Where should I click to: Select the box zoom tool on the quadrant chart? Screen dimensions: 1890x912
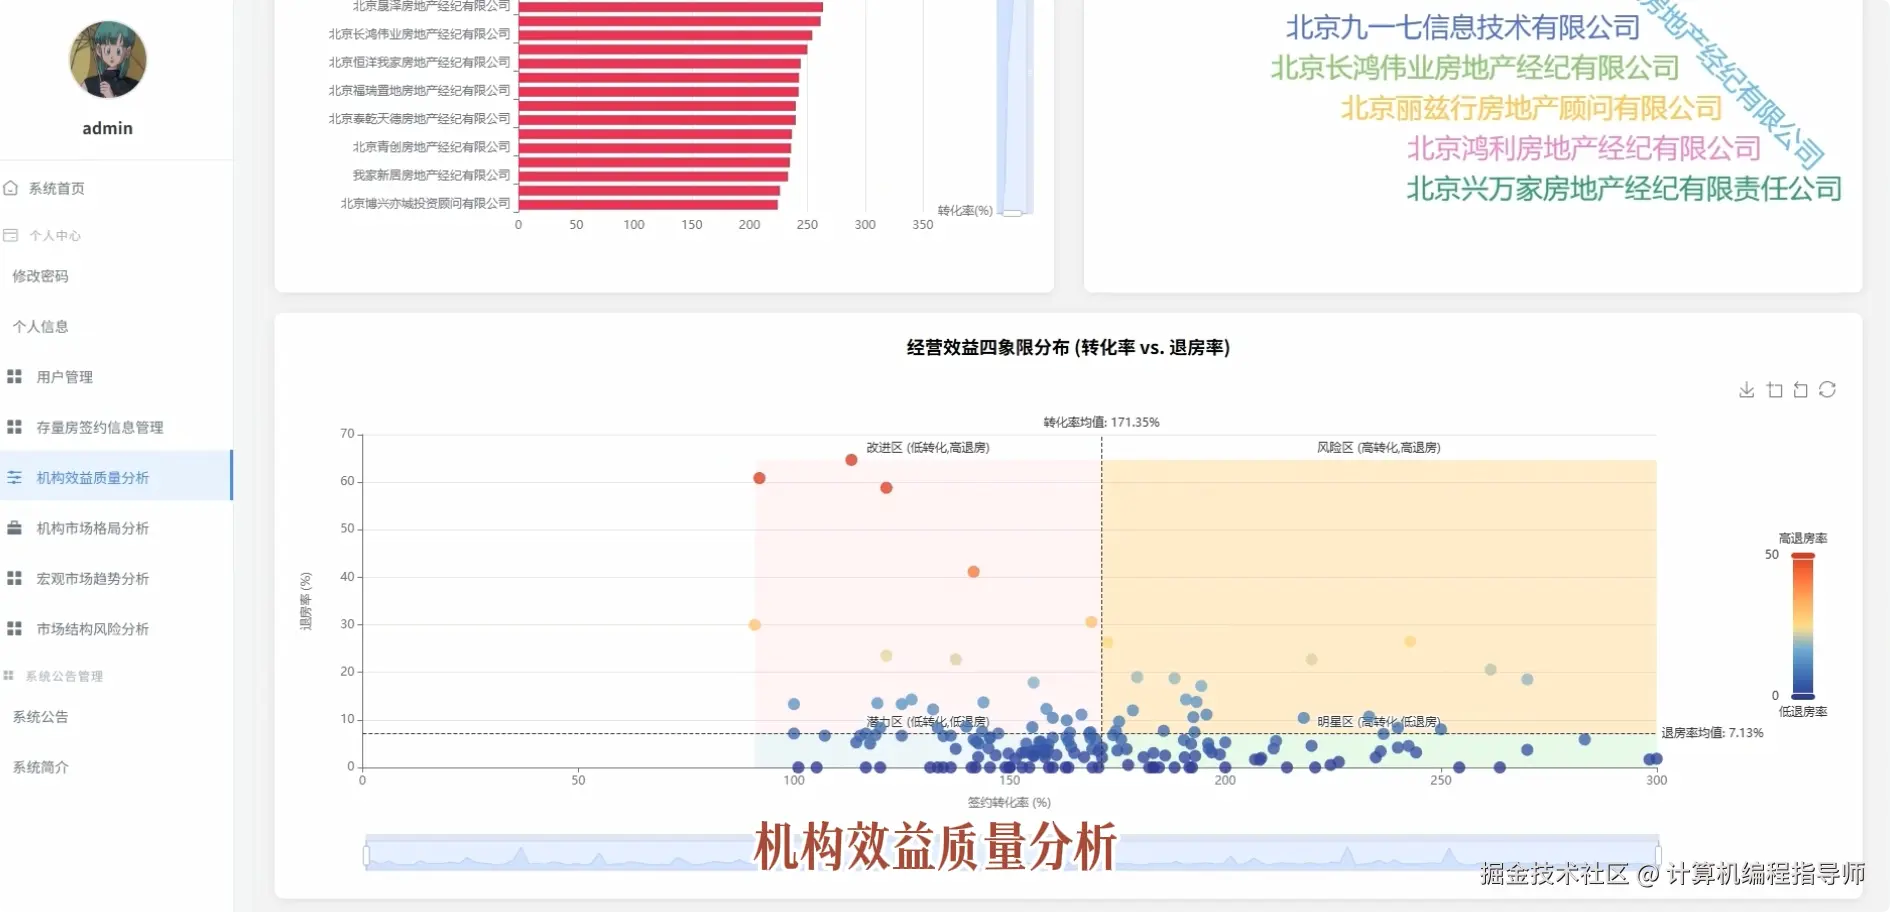[x=1775, y=390]
